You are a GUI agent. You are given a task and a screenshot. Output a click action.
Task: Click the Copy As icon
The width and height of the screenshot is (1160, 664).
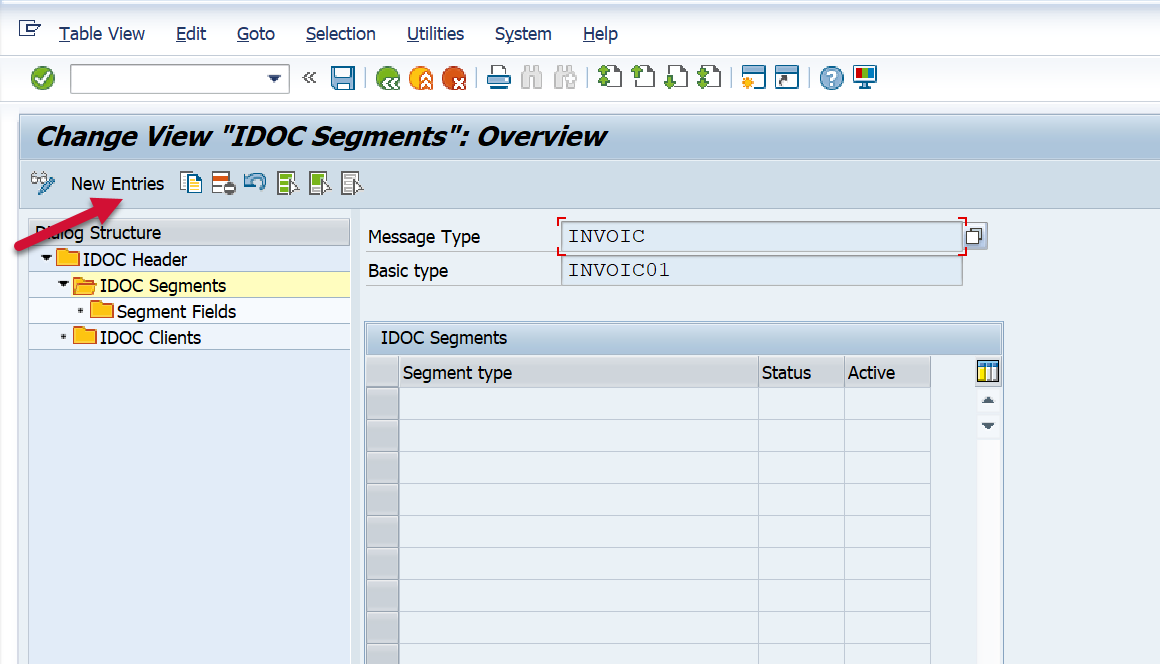(x=190, y=183)
